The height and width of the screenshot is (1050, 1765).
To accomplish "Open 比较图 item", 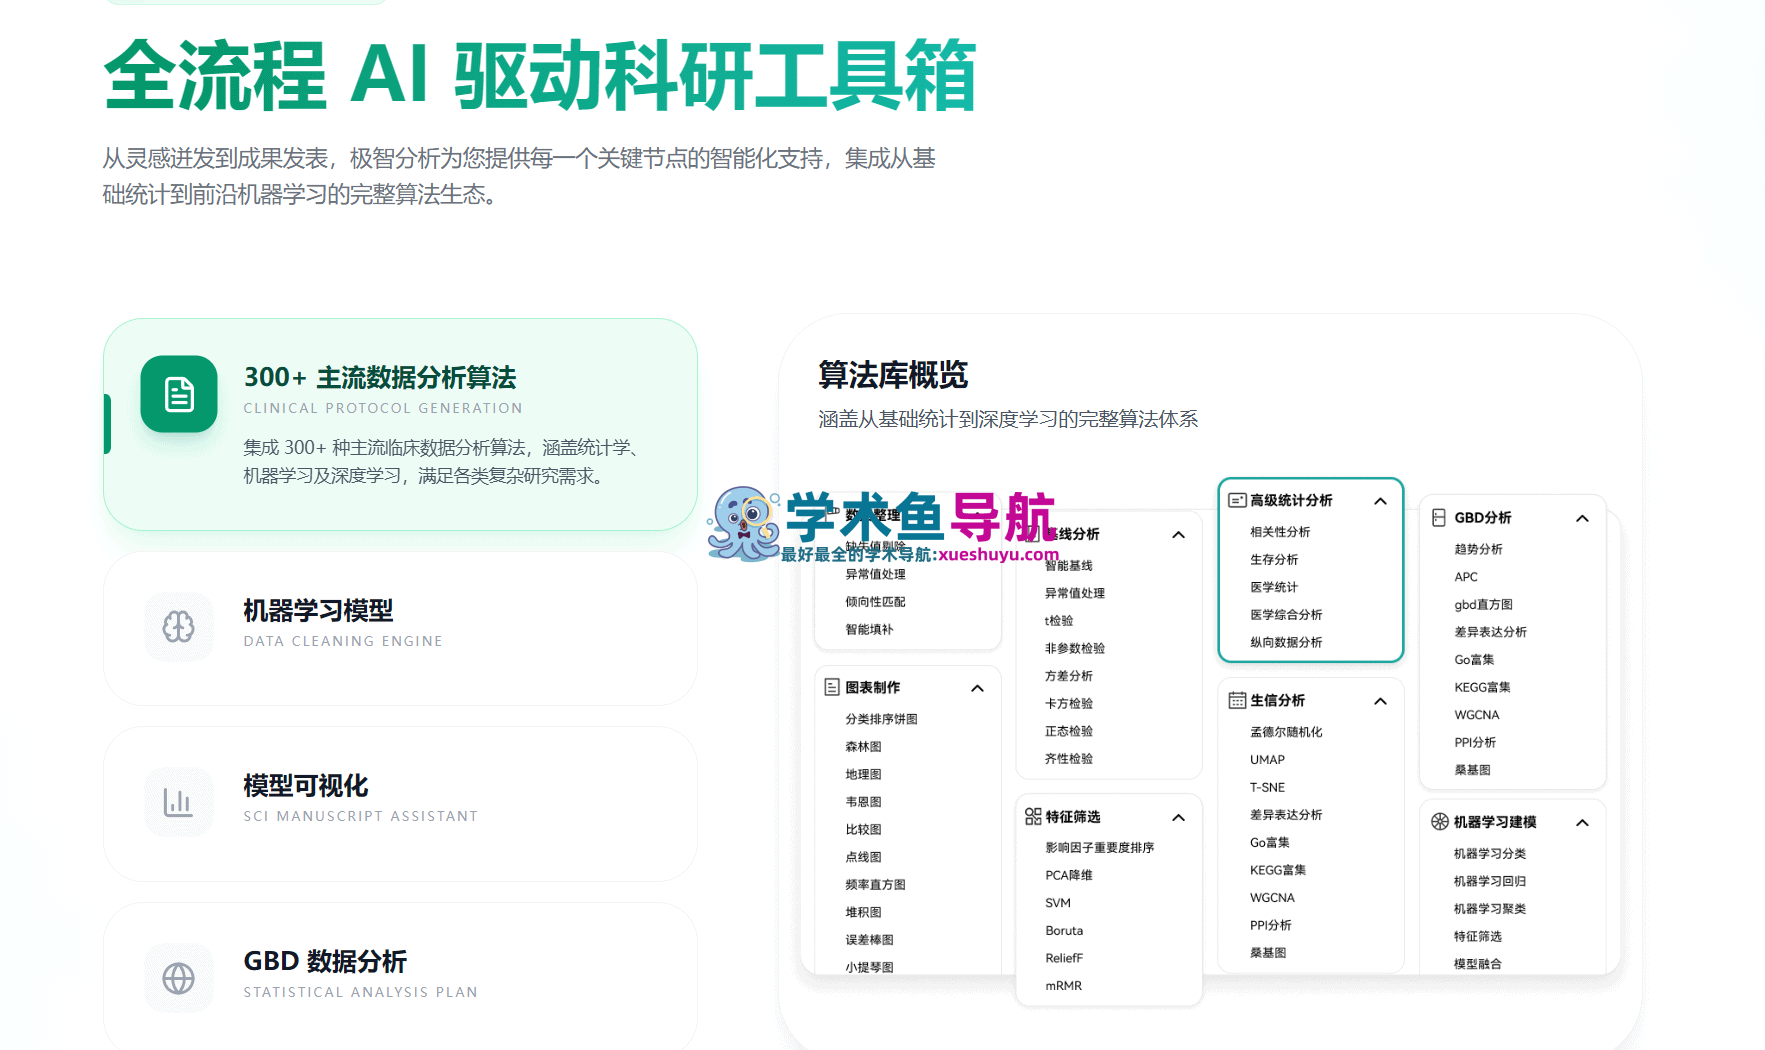I will (863, 829).
